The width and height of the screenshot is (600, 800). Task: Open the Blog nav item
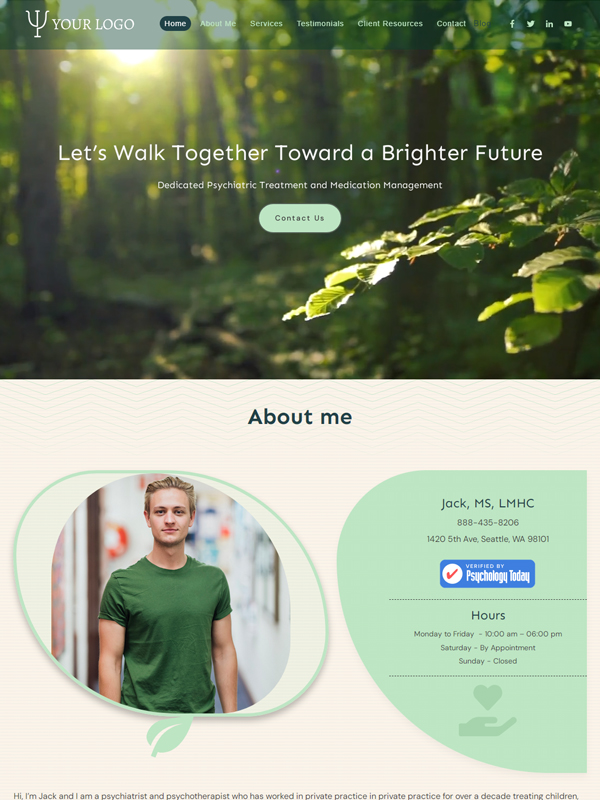point(482,23)
